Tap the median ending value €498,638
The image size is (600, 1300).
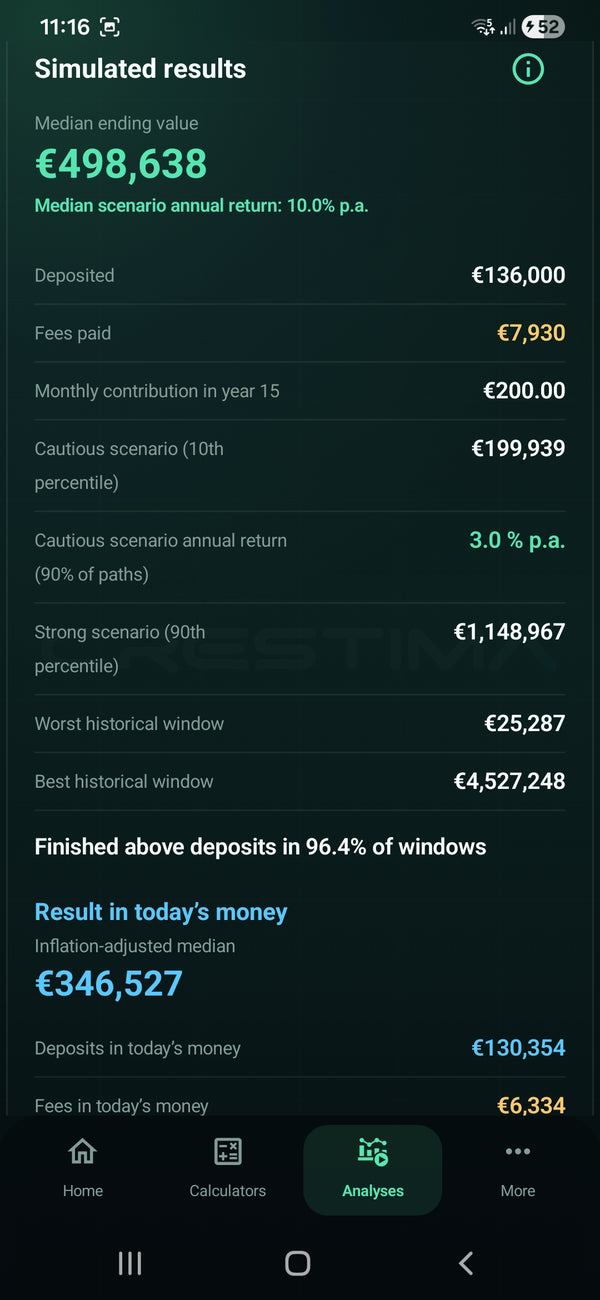[121, 164]
